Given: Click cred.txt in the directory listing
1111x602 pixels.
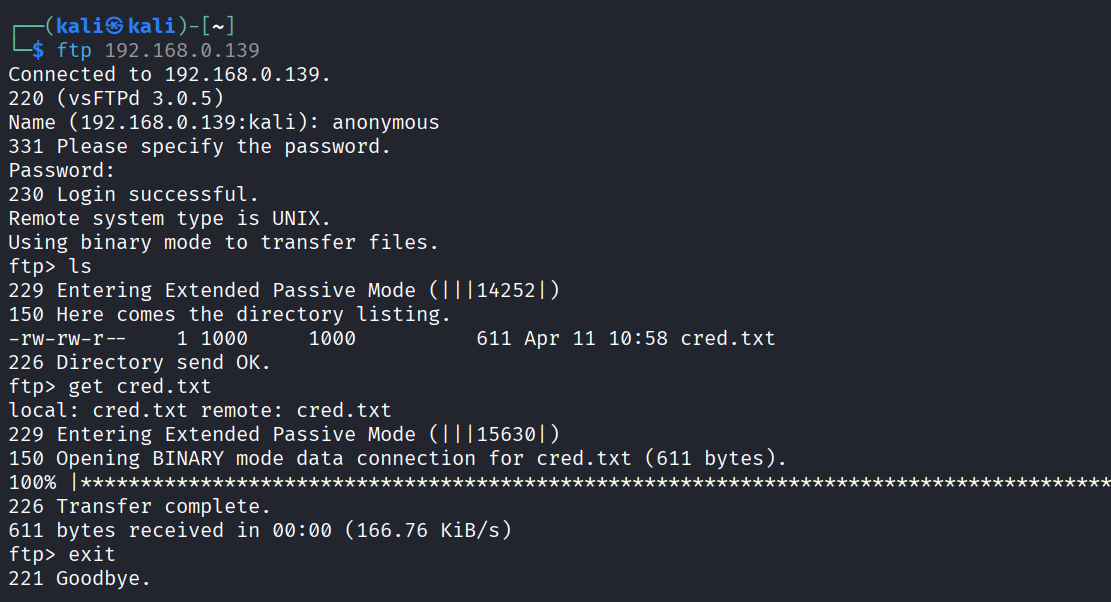Looking at the screenshot, I should pyautogui.click(x=728, y=339).
